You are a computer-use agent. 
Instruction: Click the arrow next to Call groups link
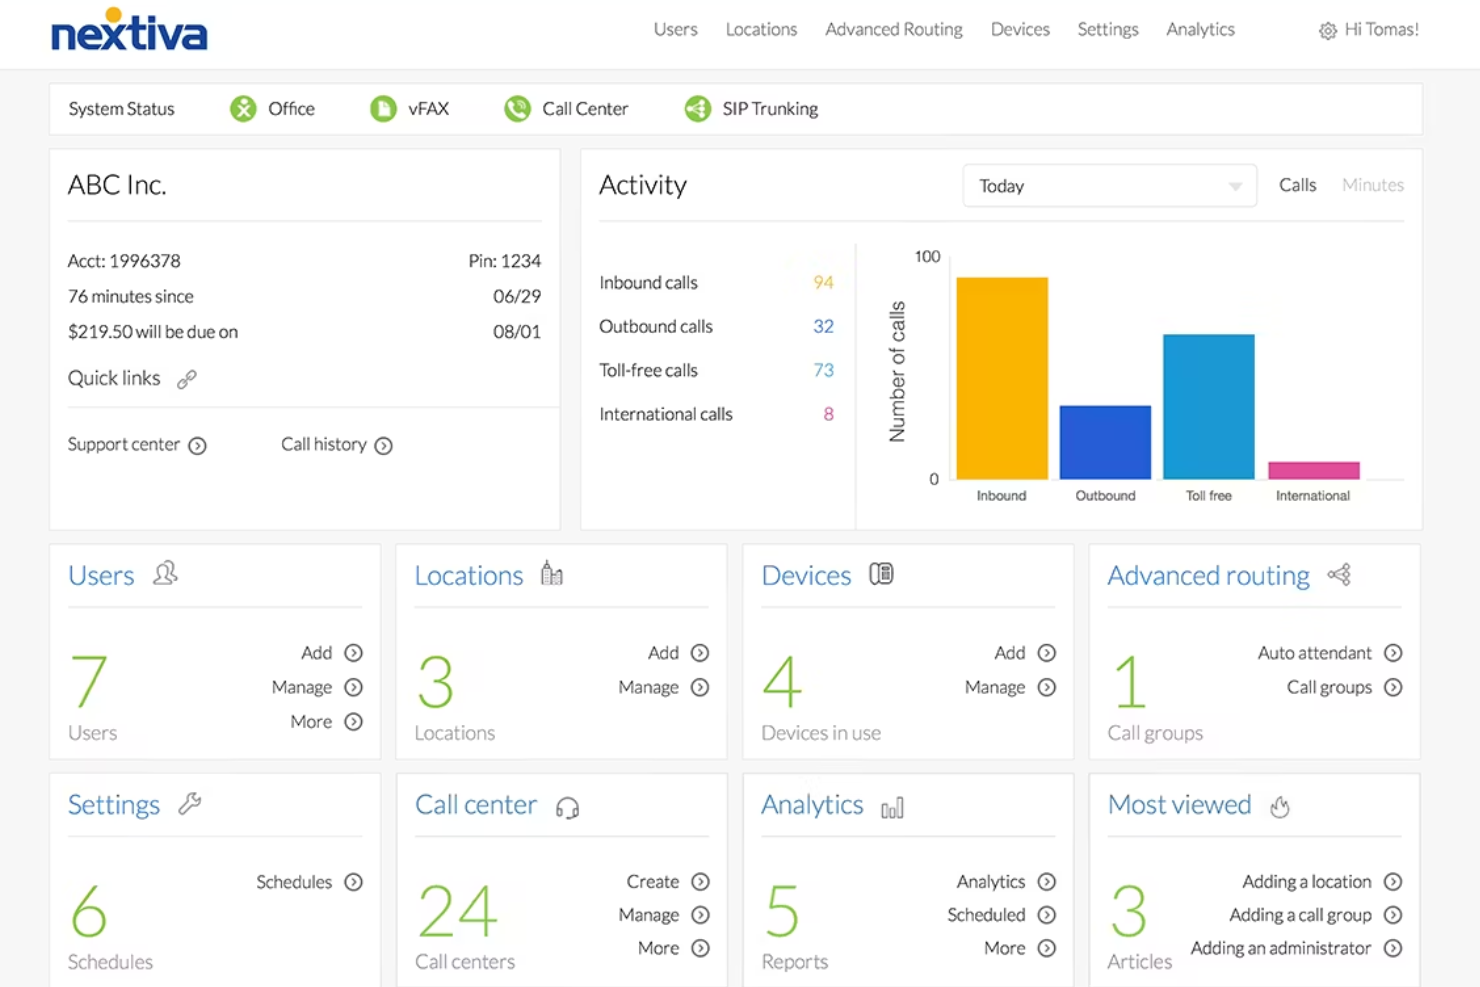[x=1393, y=687]
